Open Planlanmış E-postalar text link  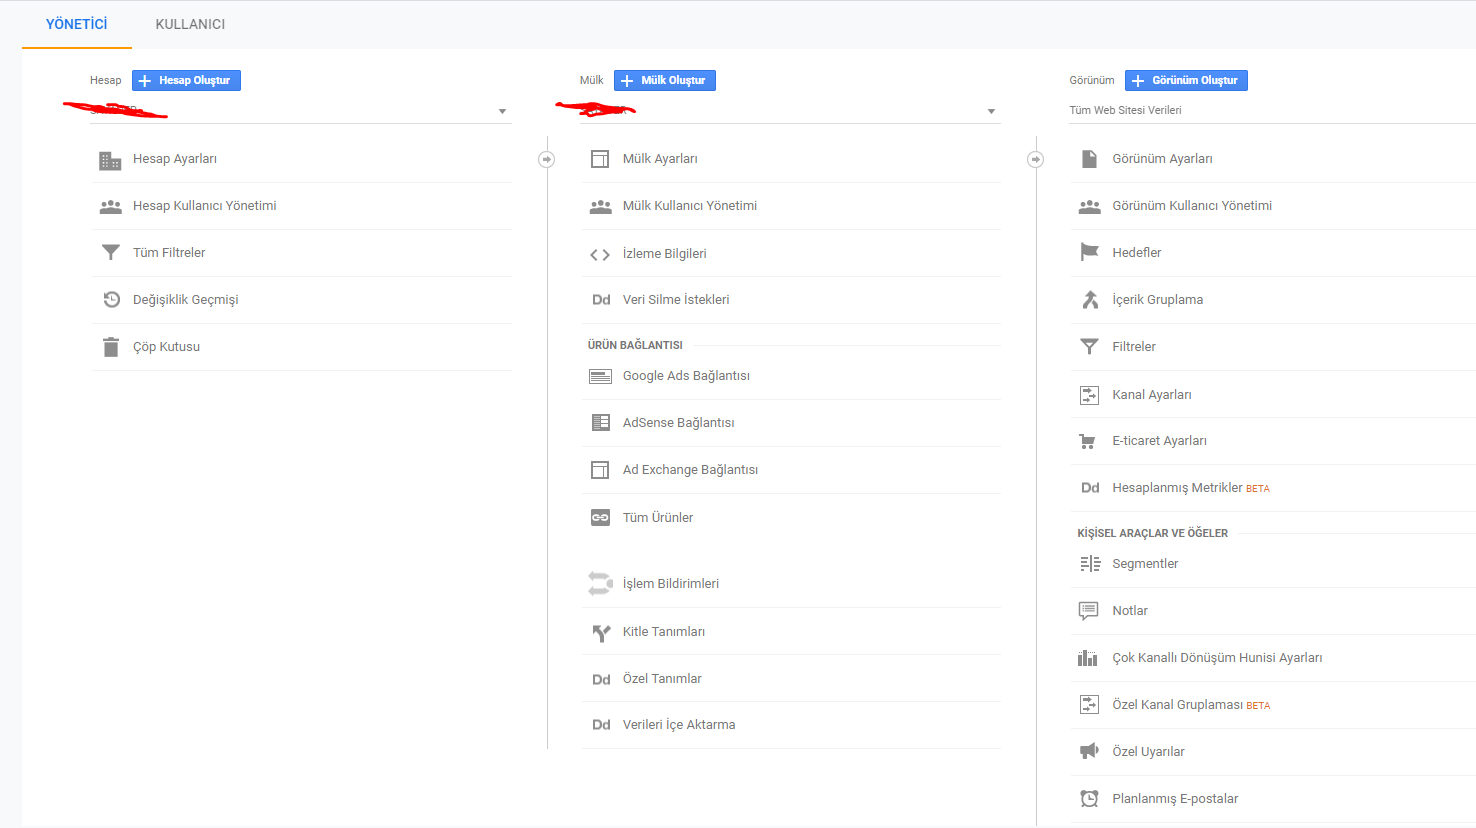(x=1175, y=799)
